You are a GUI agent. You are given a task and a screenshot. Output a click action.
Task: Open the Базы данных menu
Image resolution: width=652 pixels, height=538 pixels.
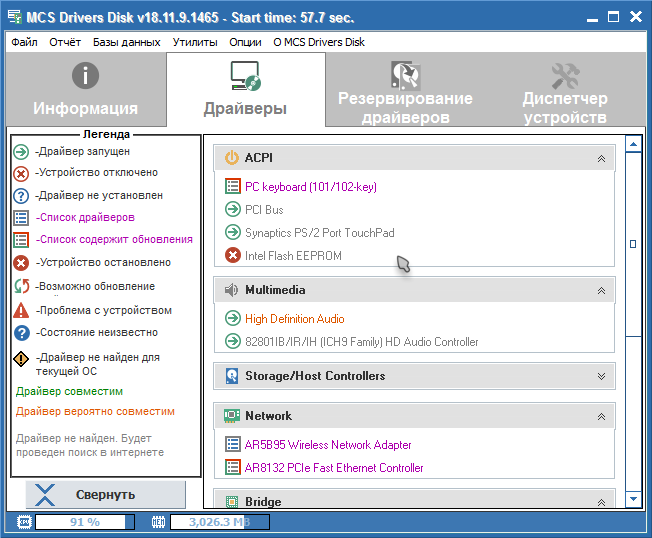pyautogui.click(x=126, y=42)
